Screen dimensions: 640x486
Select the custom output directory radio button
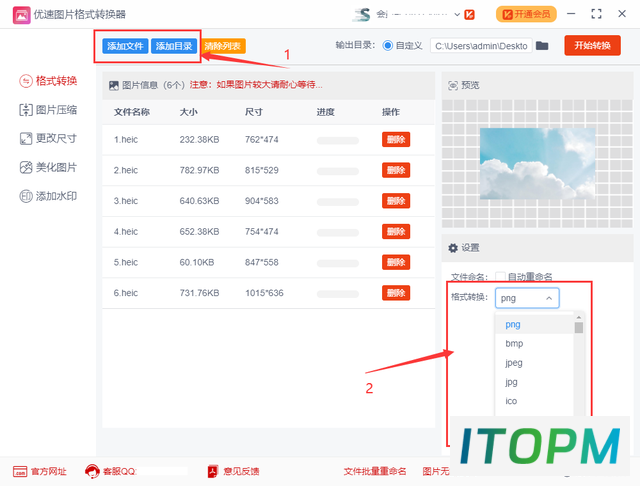(x=388, y=45)
